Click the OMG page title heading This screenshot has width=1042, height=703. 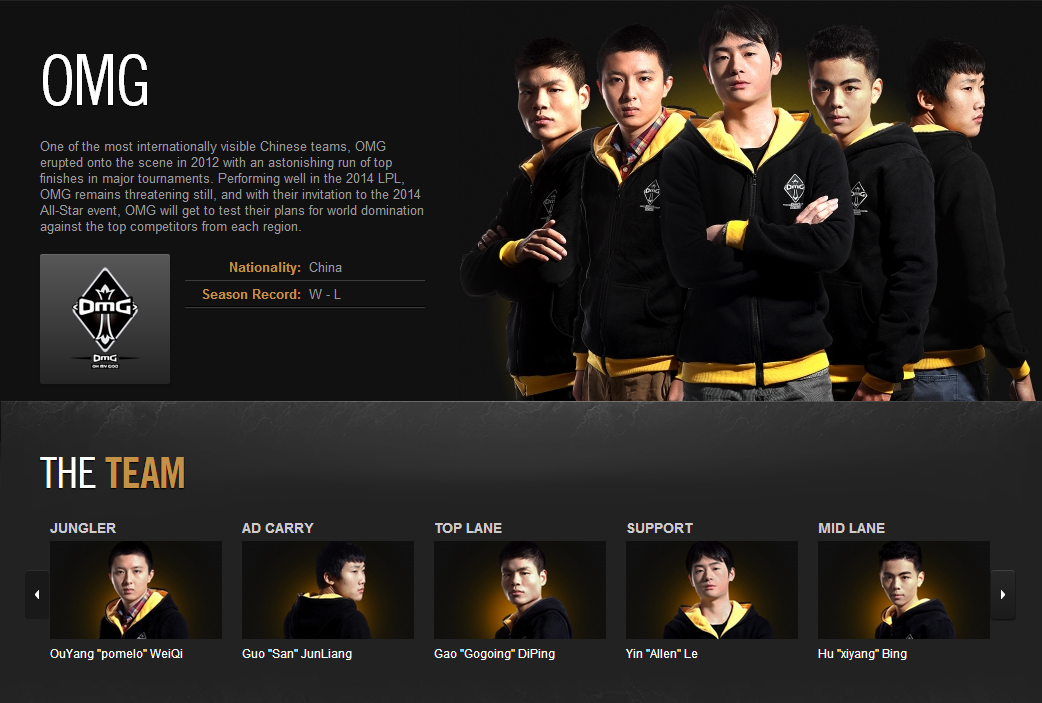tap(95, 80)
